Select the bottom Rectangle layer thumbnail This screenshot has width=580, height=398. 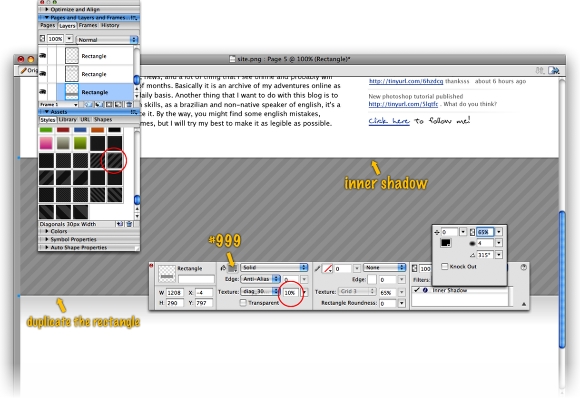tap(72, 92)
